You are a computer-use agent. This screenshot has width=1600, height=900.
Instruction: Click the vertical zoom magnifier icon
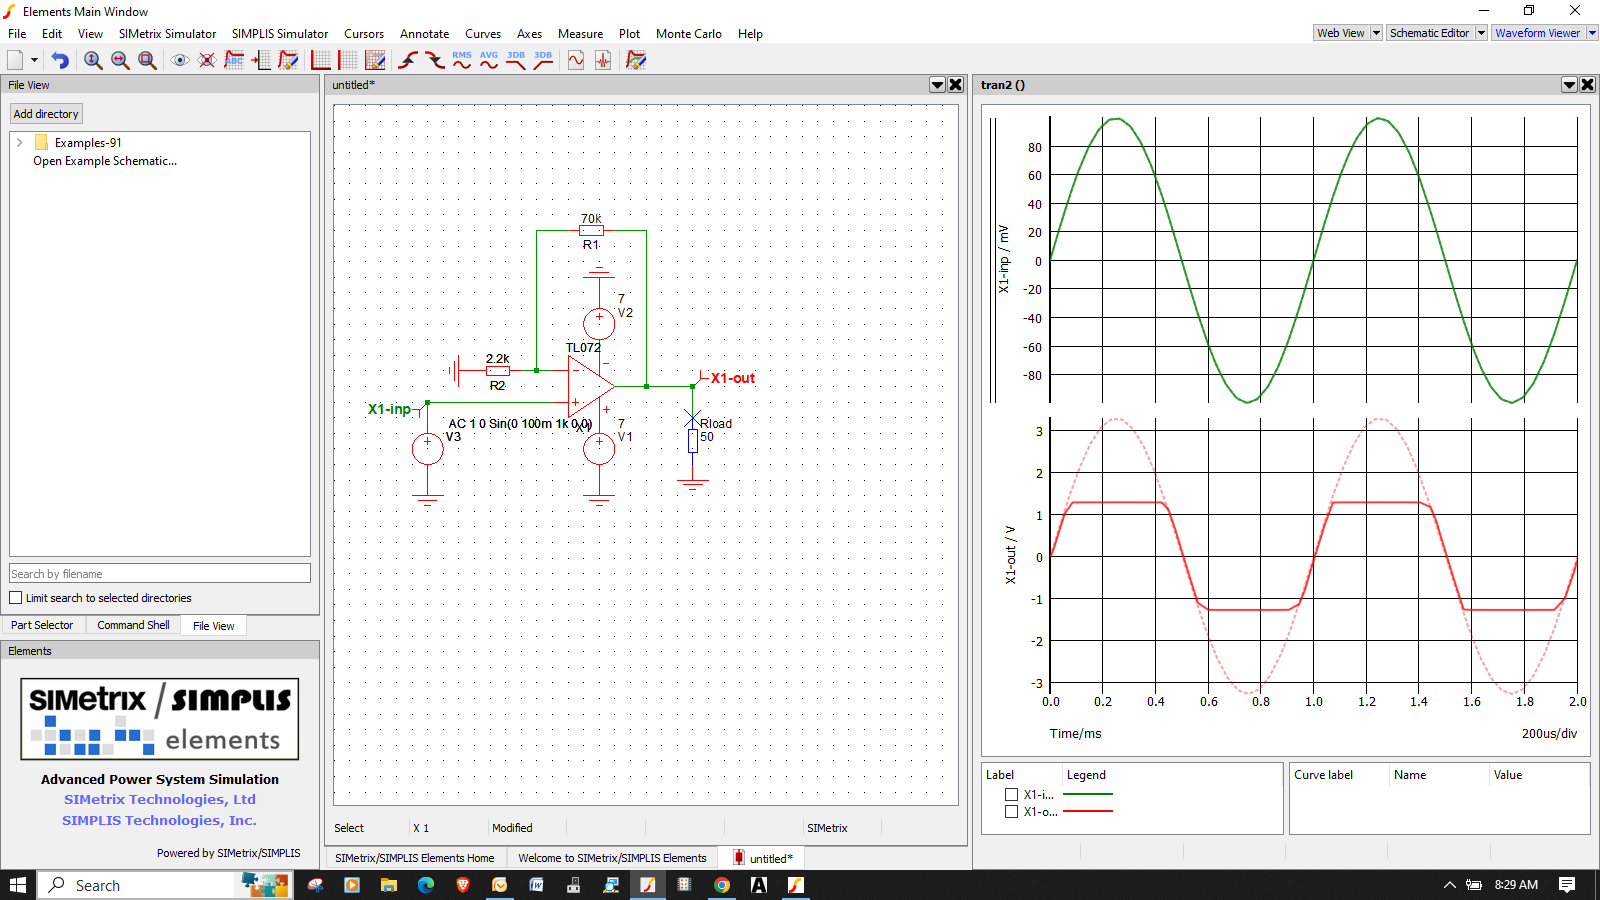pos(93,60)
